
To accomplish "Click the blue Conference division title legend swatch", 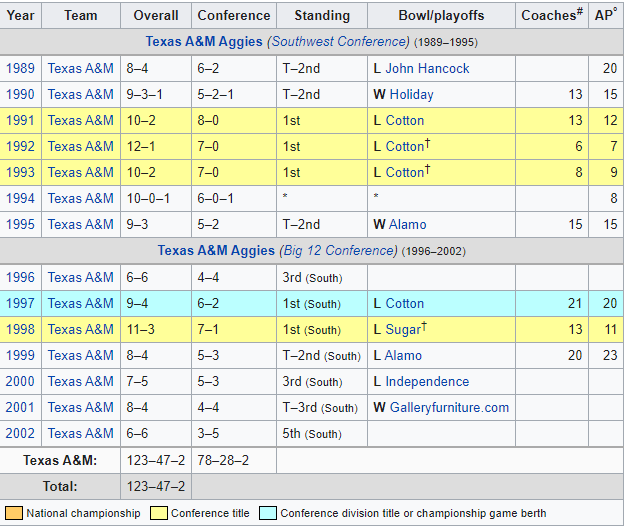I will (267, 513).
